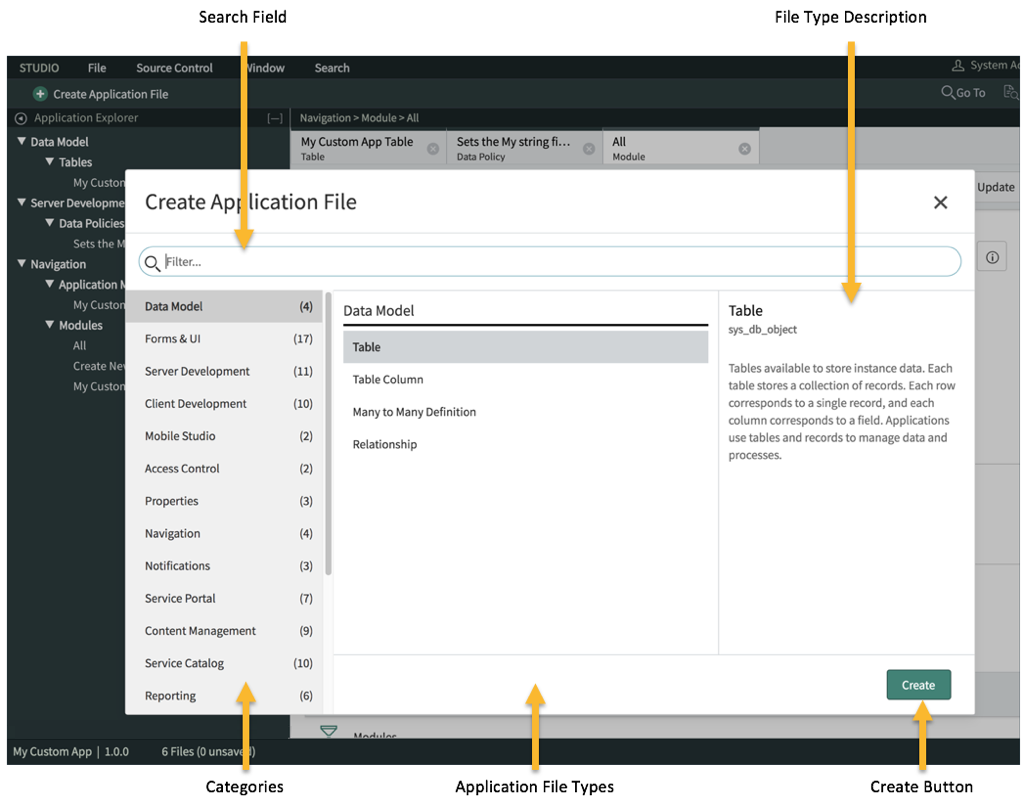This screenshot has width=1024, height=809.
Task: Click inside the Filter input field
Action: coord(400,261)
